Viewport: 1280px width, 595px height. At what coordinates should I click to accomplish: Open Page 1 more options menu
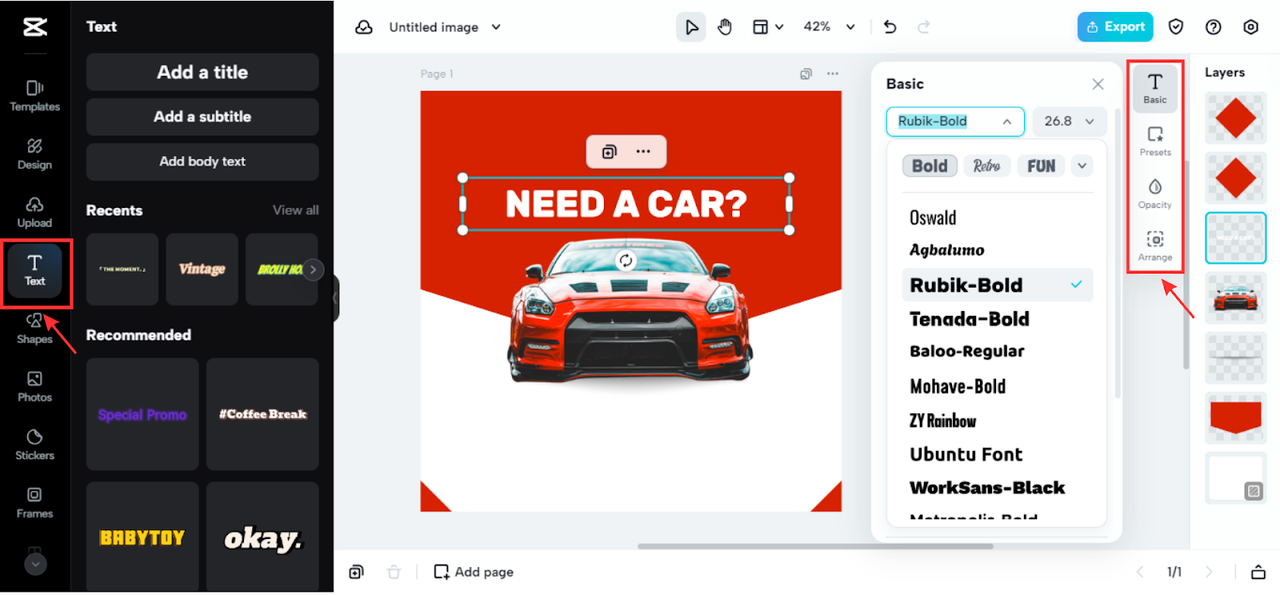pos(832,74)
